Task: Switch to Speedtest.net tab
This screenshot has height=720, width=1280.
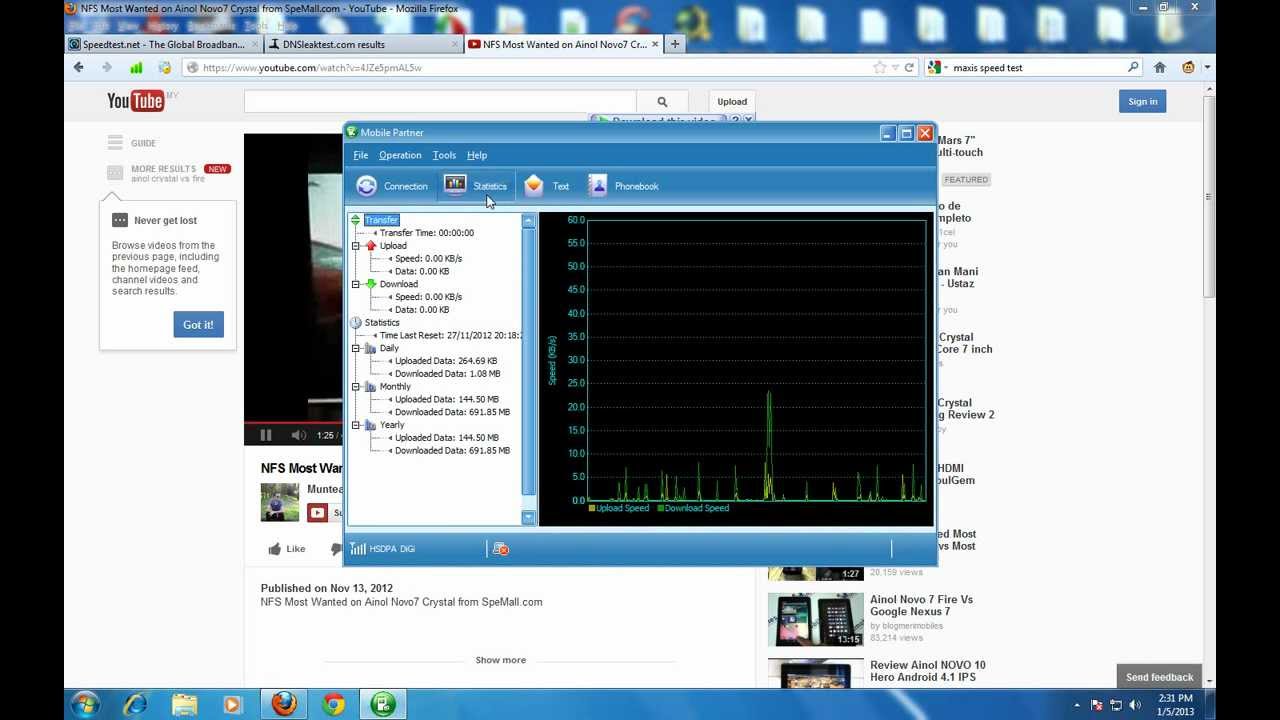Action: pos(163,44)
